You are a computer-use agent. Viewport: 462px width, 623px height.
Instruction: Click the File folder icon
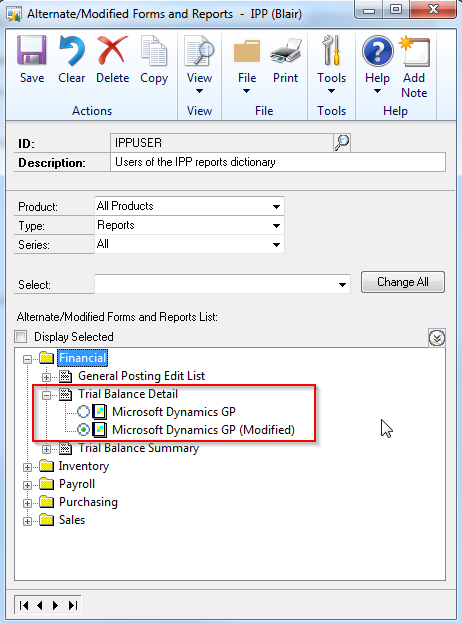[247, 51]
